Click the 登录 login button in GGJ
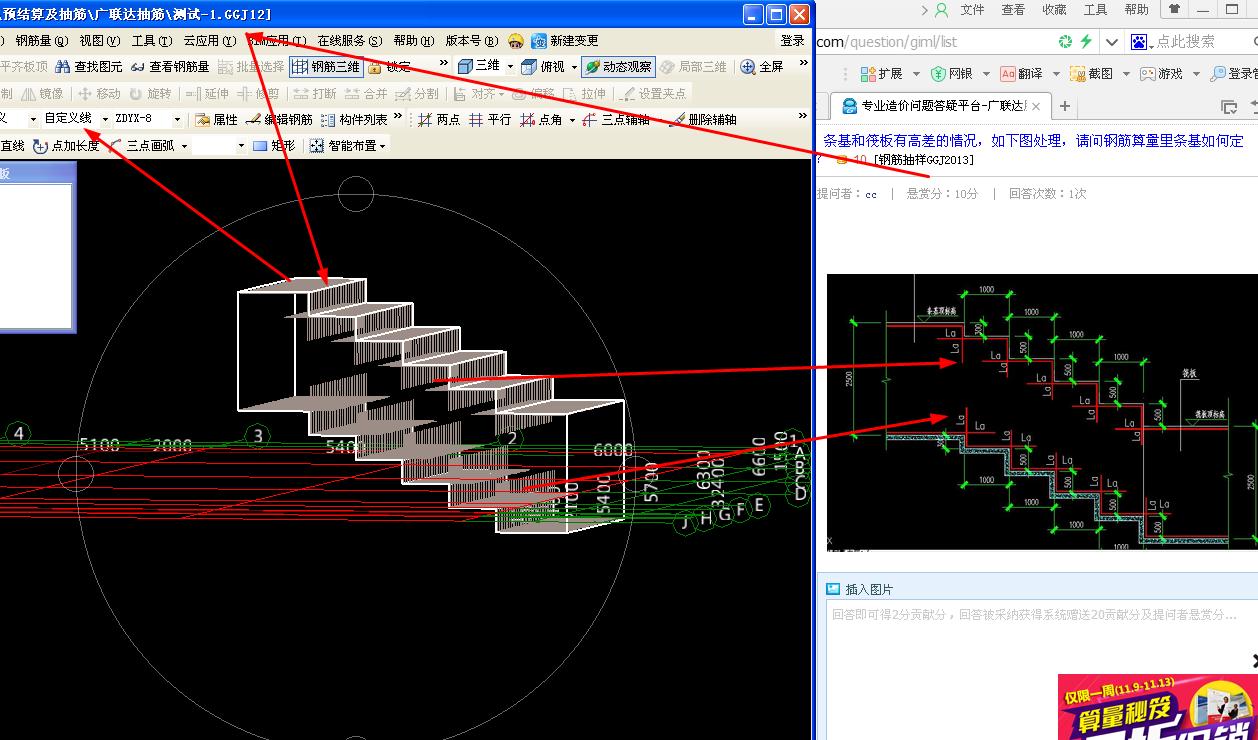 coord(792,41)
